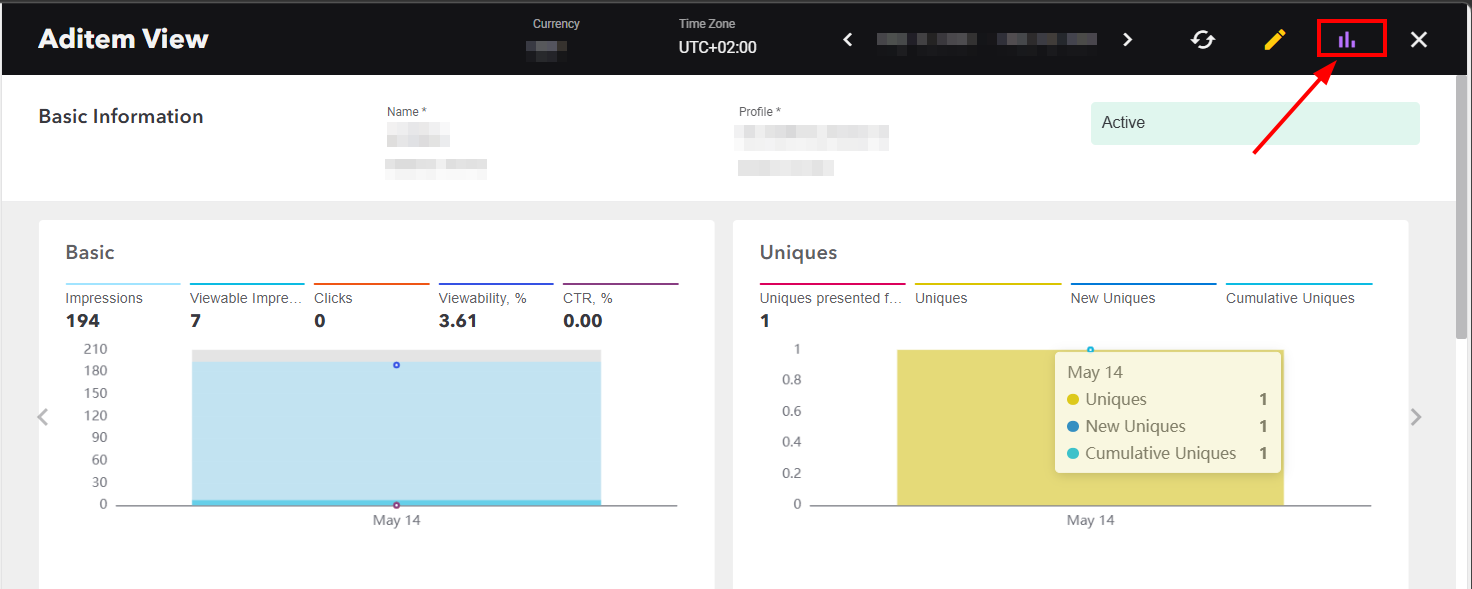The image size is (1472, 589).
Task: Toggle the Impressions series in Basic chart
Action: (x=123, y=307)
